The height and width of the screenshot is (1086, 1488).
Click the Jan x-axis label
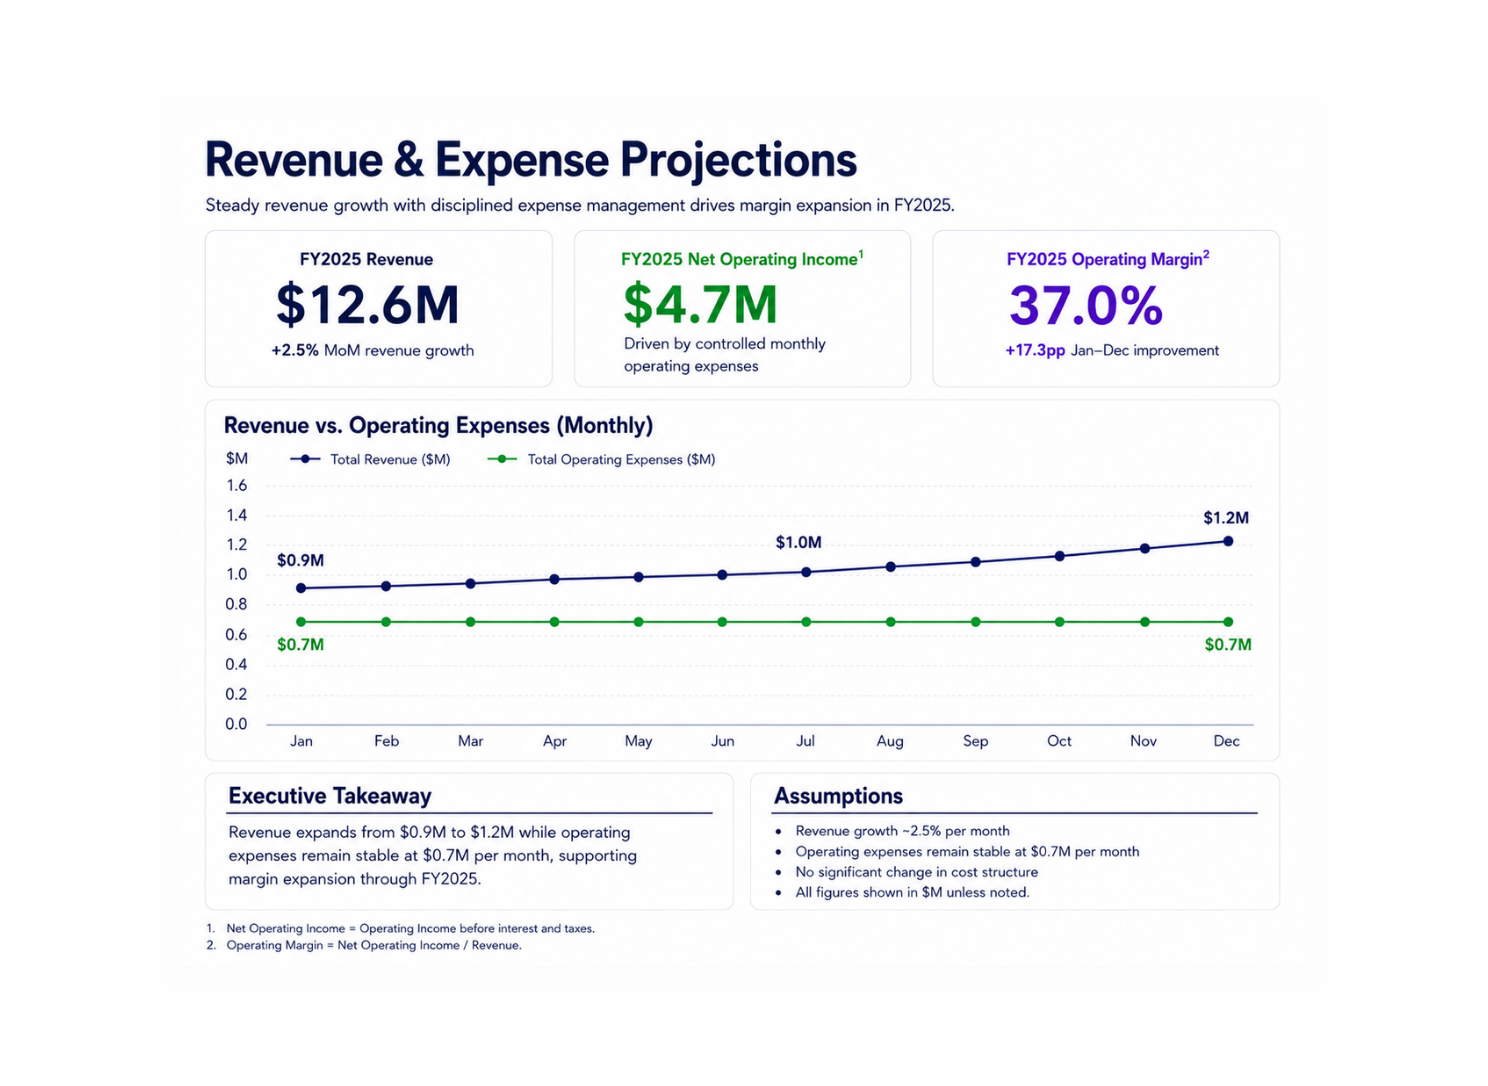pyautogui.click(x=301, y=741)
